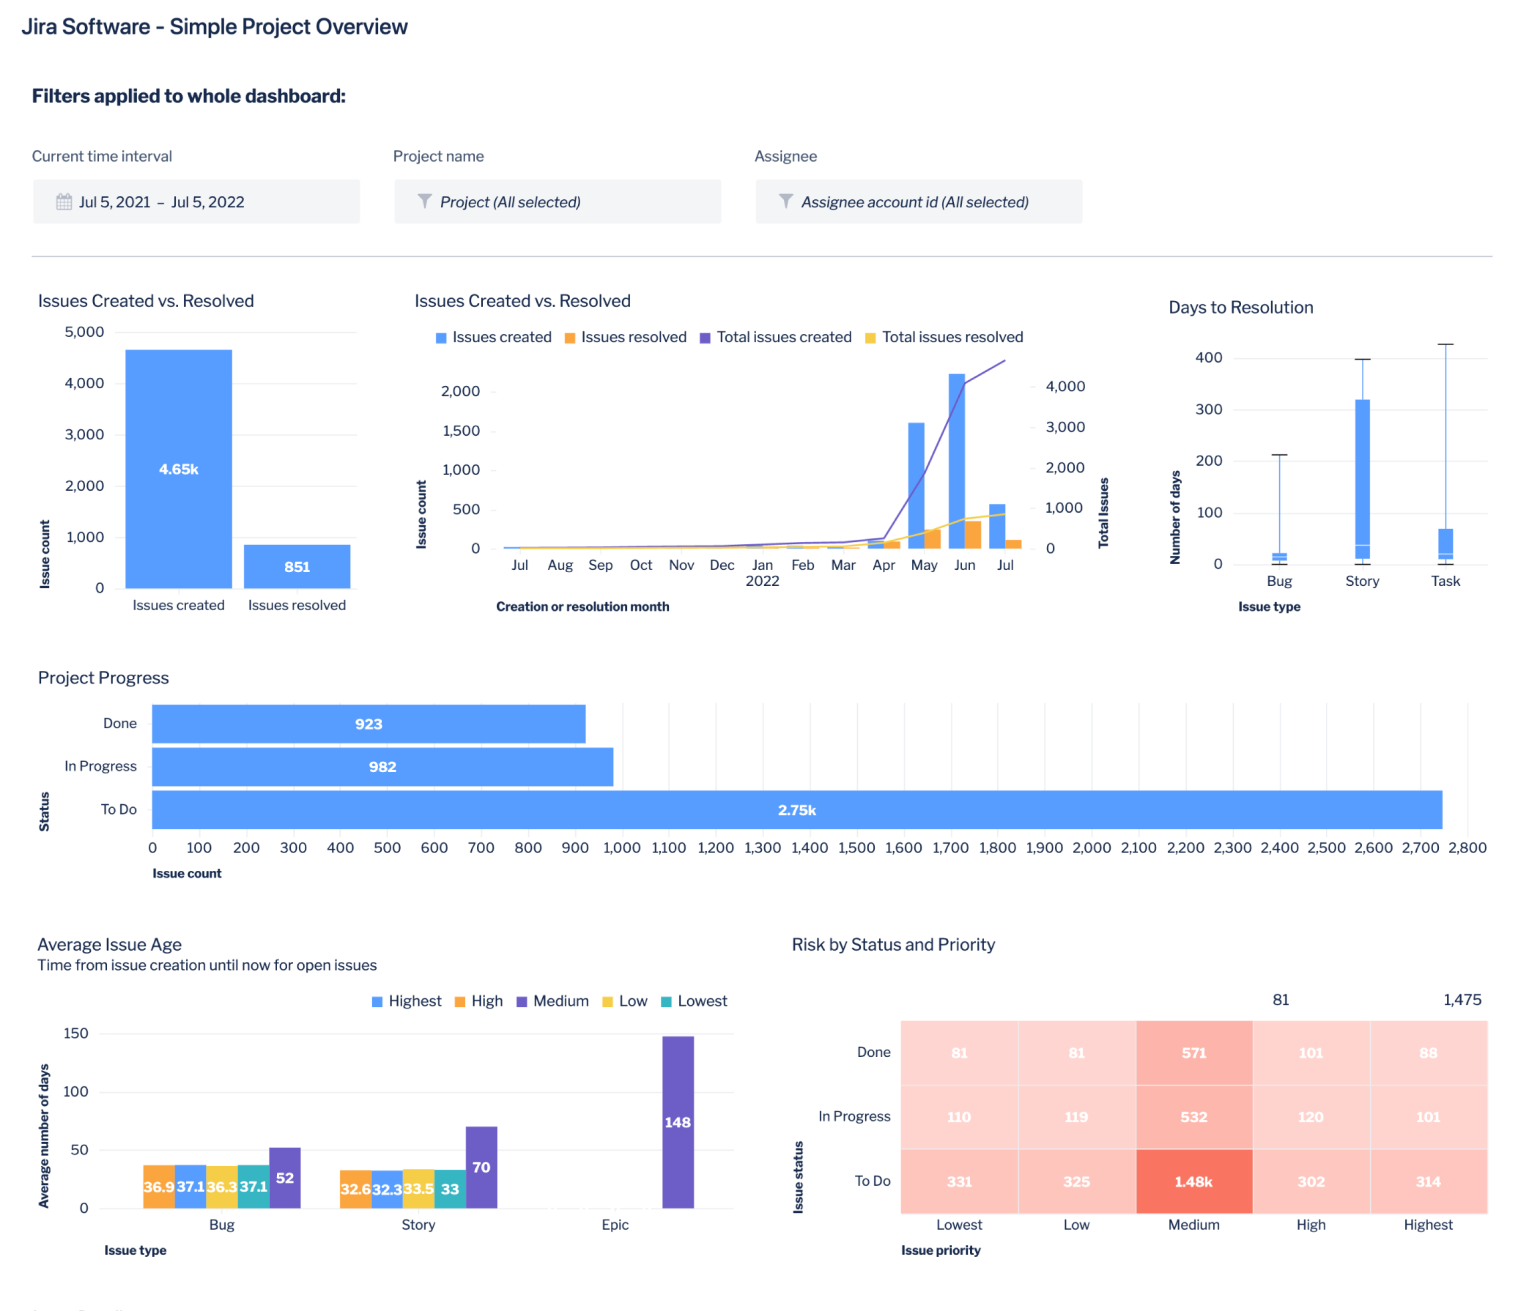Open the Project (All selected) filter dropdown
This screenshot has height=1311, width=1540.
pos(557,201)
